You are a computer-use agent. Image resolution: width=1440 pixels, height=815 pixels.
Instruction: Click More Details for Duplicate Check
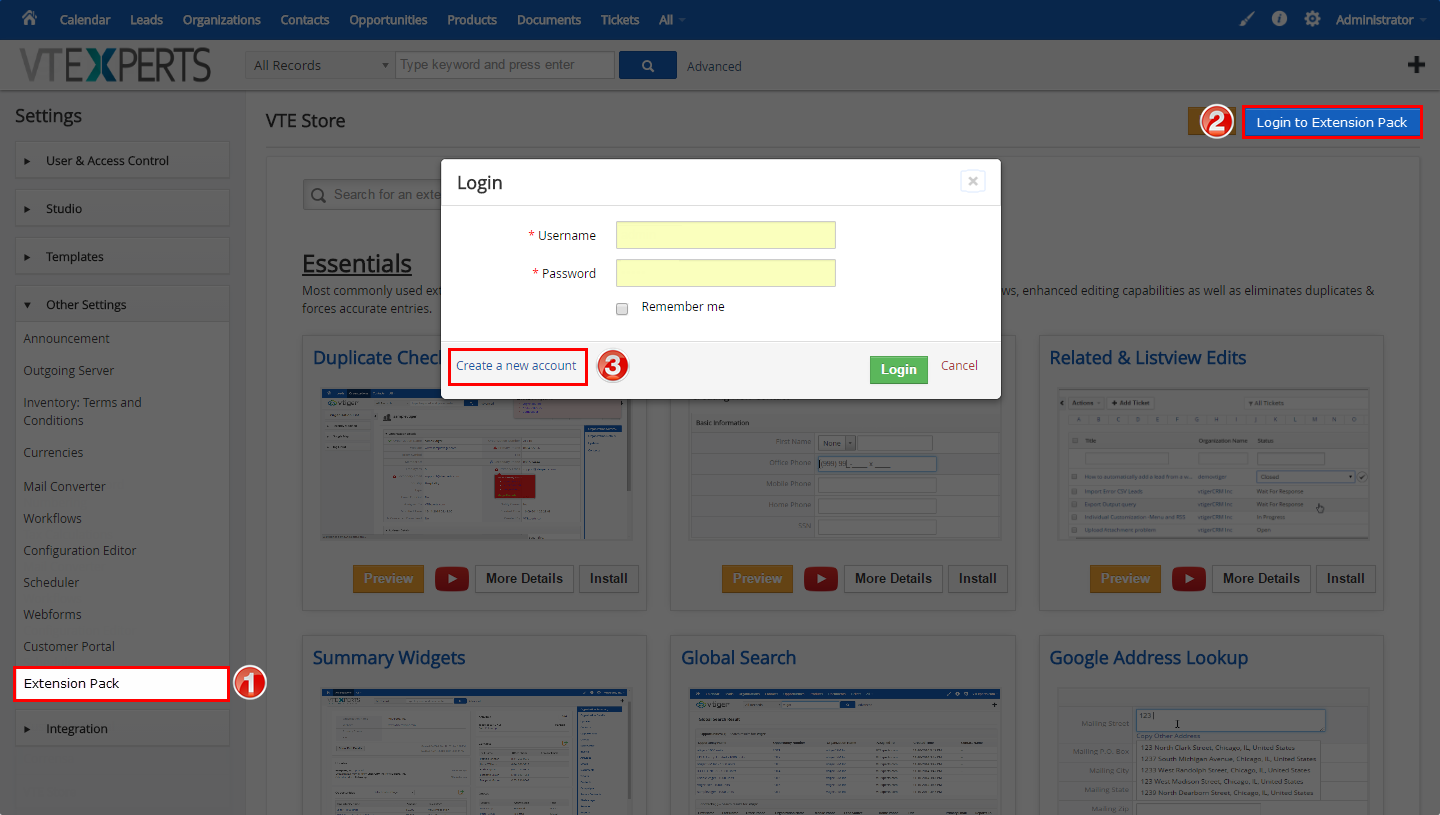pos(524,578)
